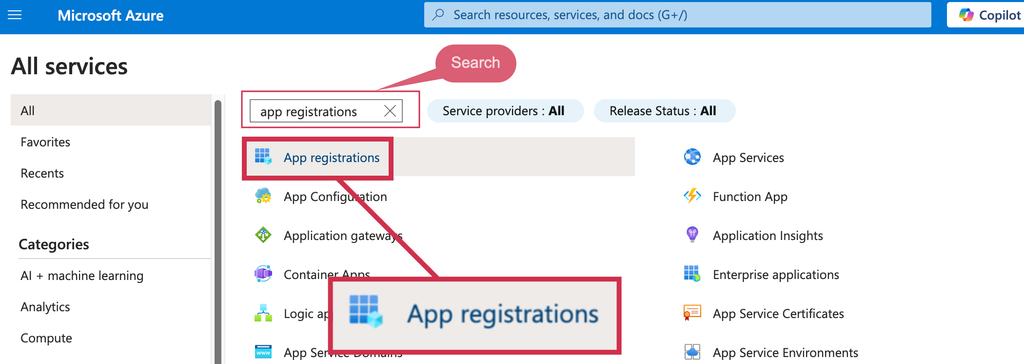
Task: Click the App Service Domains icon
Action: [x=263, y=353]
